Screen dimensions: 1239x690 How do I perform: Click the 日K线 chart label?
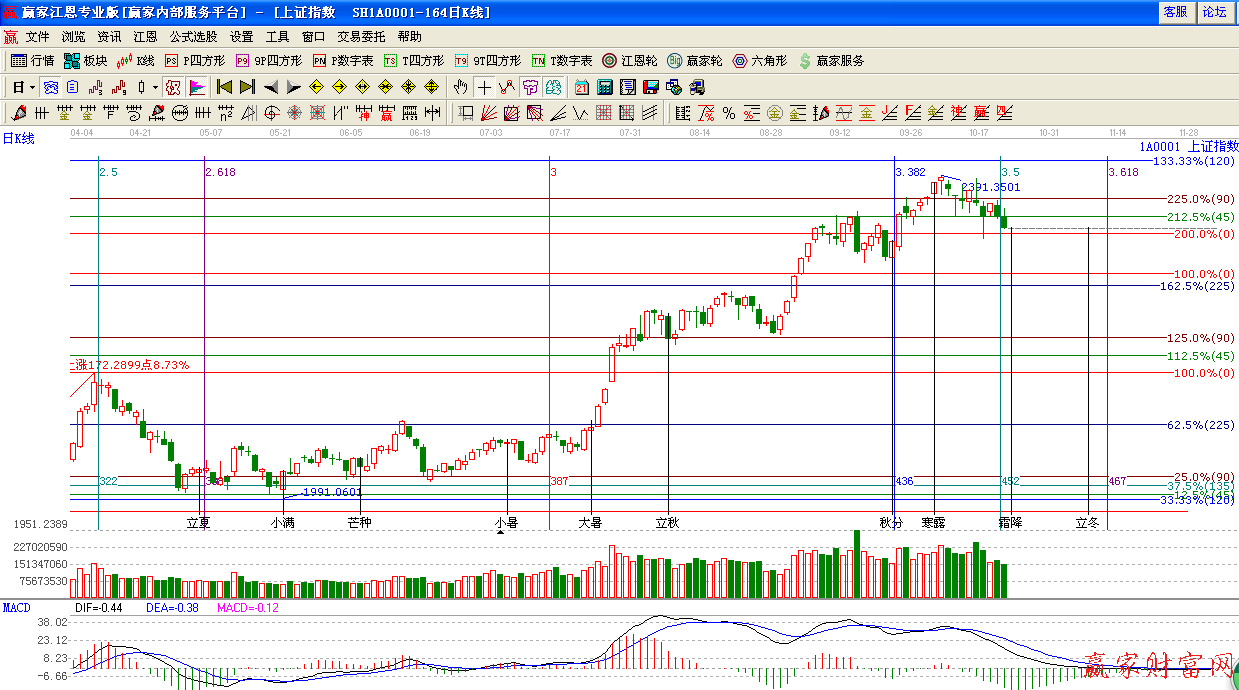click(x=18, y=139)
